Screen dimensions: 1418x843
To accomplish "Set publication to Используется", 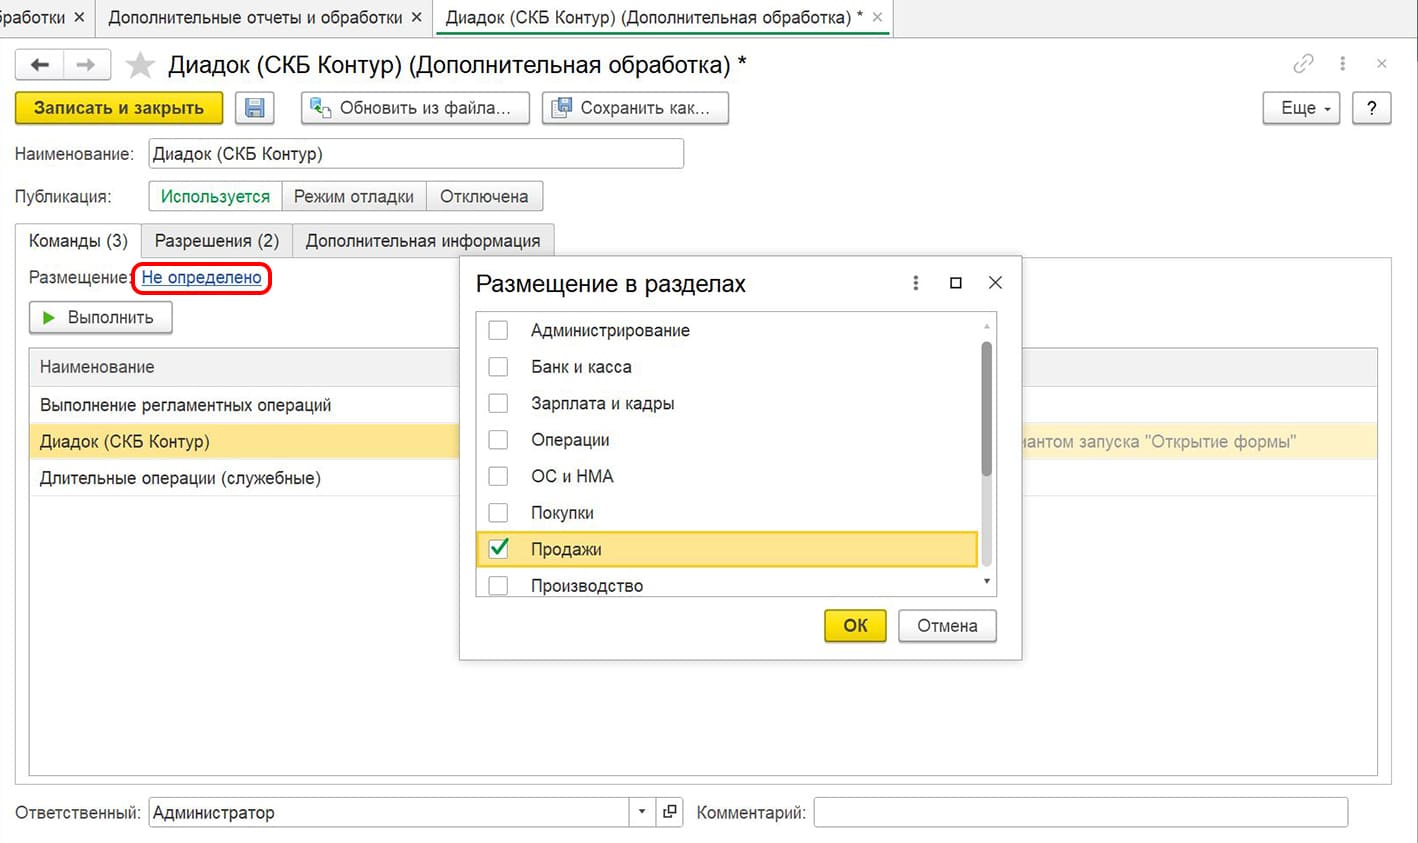I will pyautogui.click(x=215, y=196).
